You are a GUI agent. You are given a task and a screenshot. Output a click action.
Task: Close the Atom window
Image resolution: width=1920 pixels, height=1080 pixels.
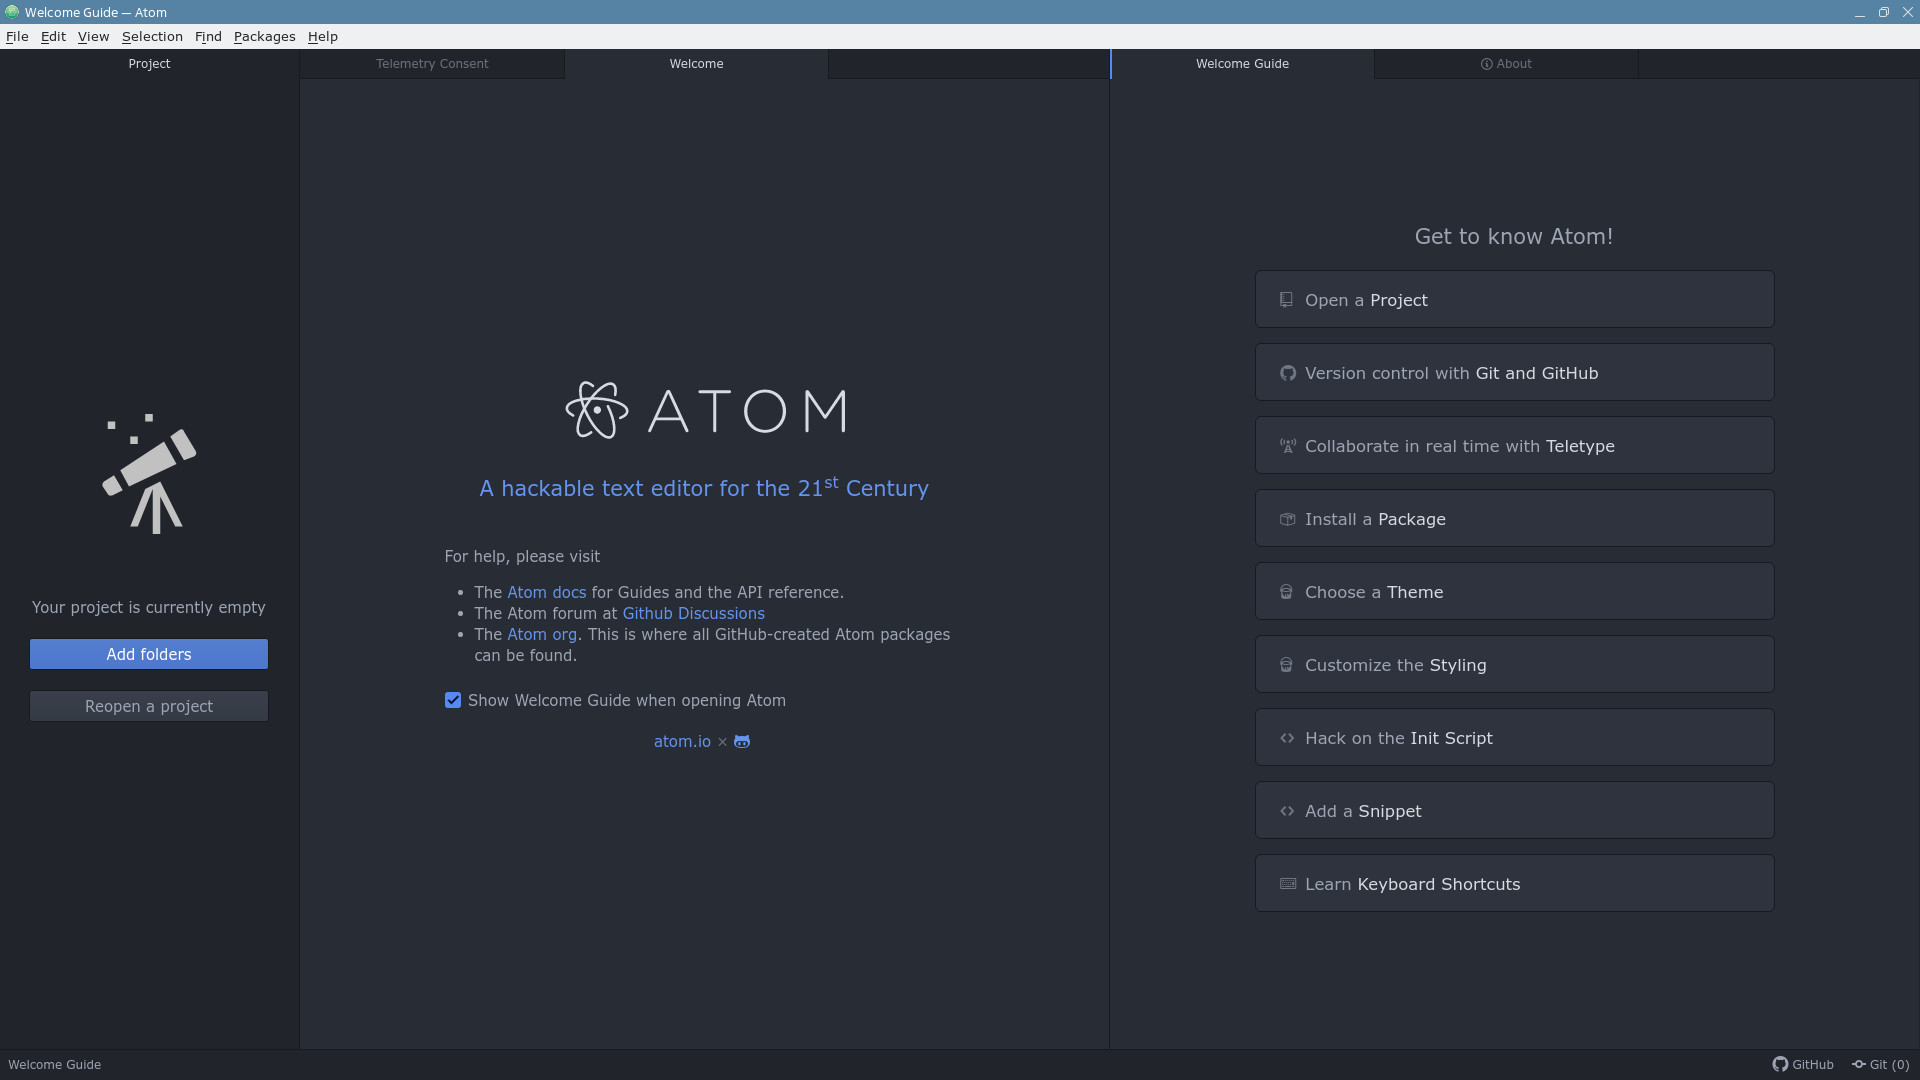pos(1907,12)
